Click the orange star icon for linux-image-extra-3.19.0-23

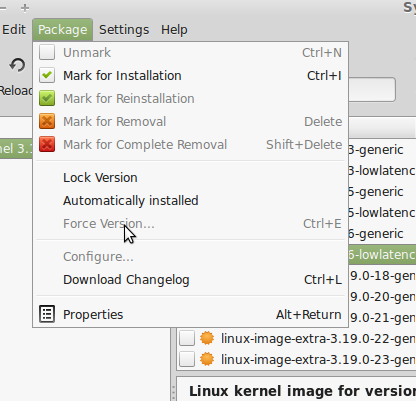(207, 359)
